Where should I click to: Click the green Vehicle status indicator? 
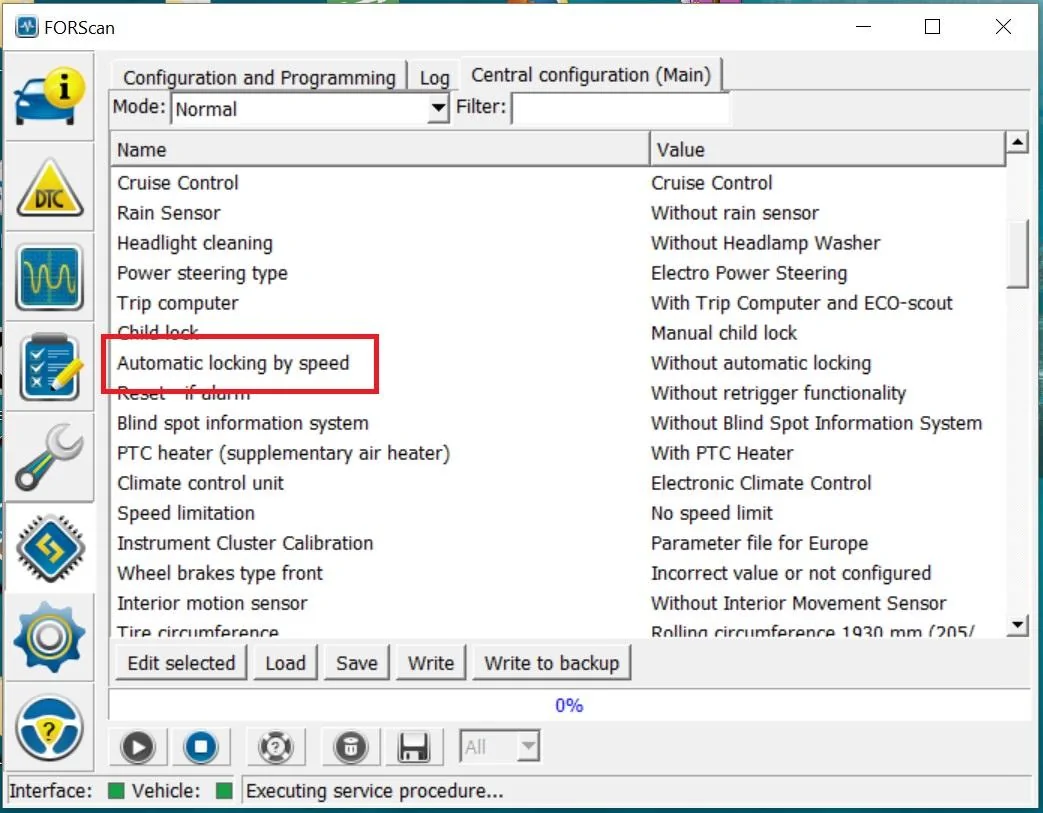coord(224,790)
